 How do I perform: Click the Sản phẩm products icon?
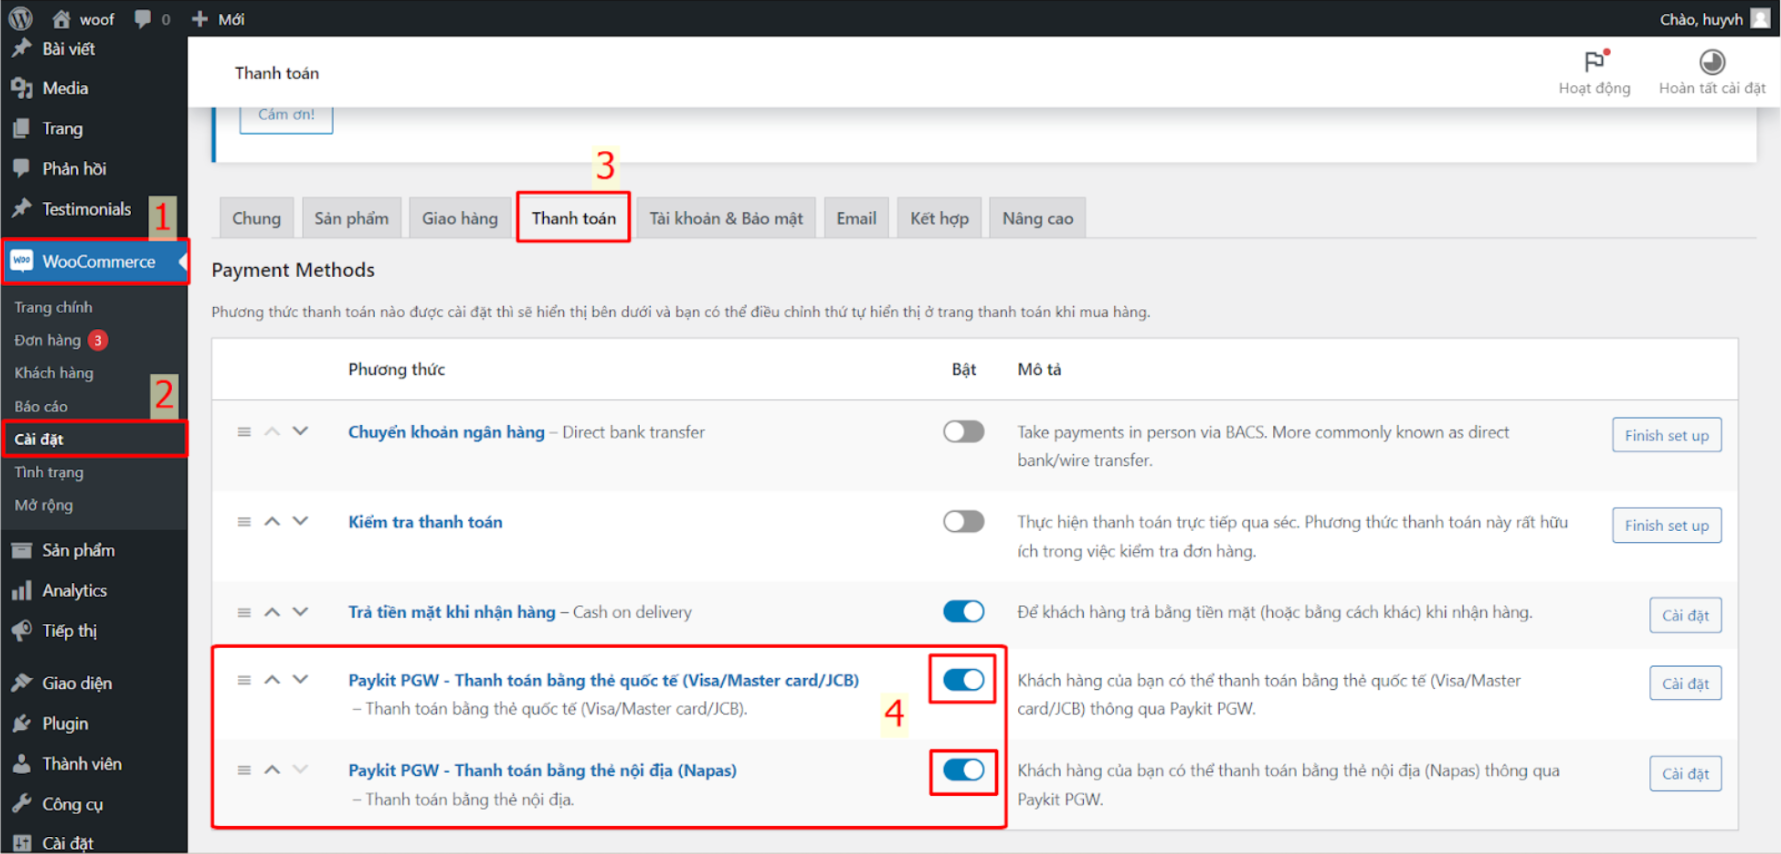pyautogui.click(x=21, y=550)
